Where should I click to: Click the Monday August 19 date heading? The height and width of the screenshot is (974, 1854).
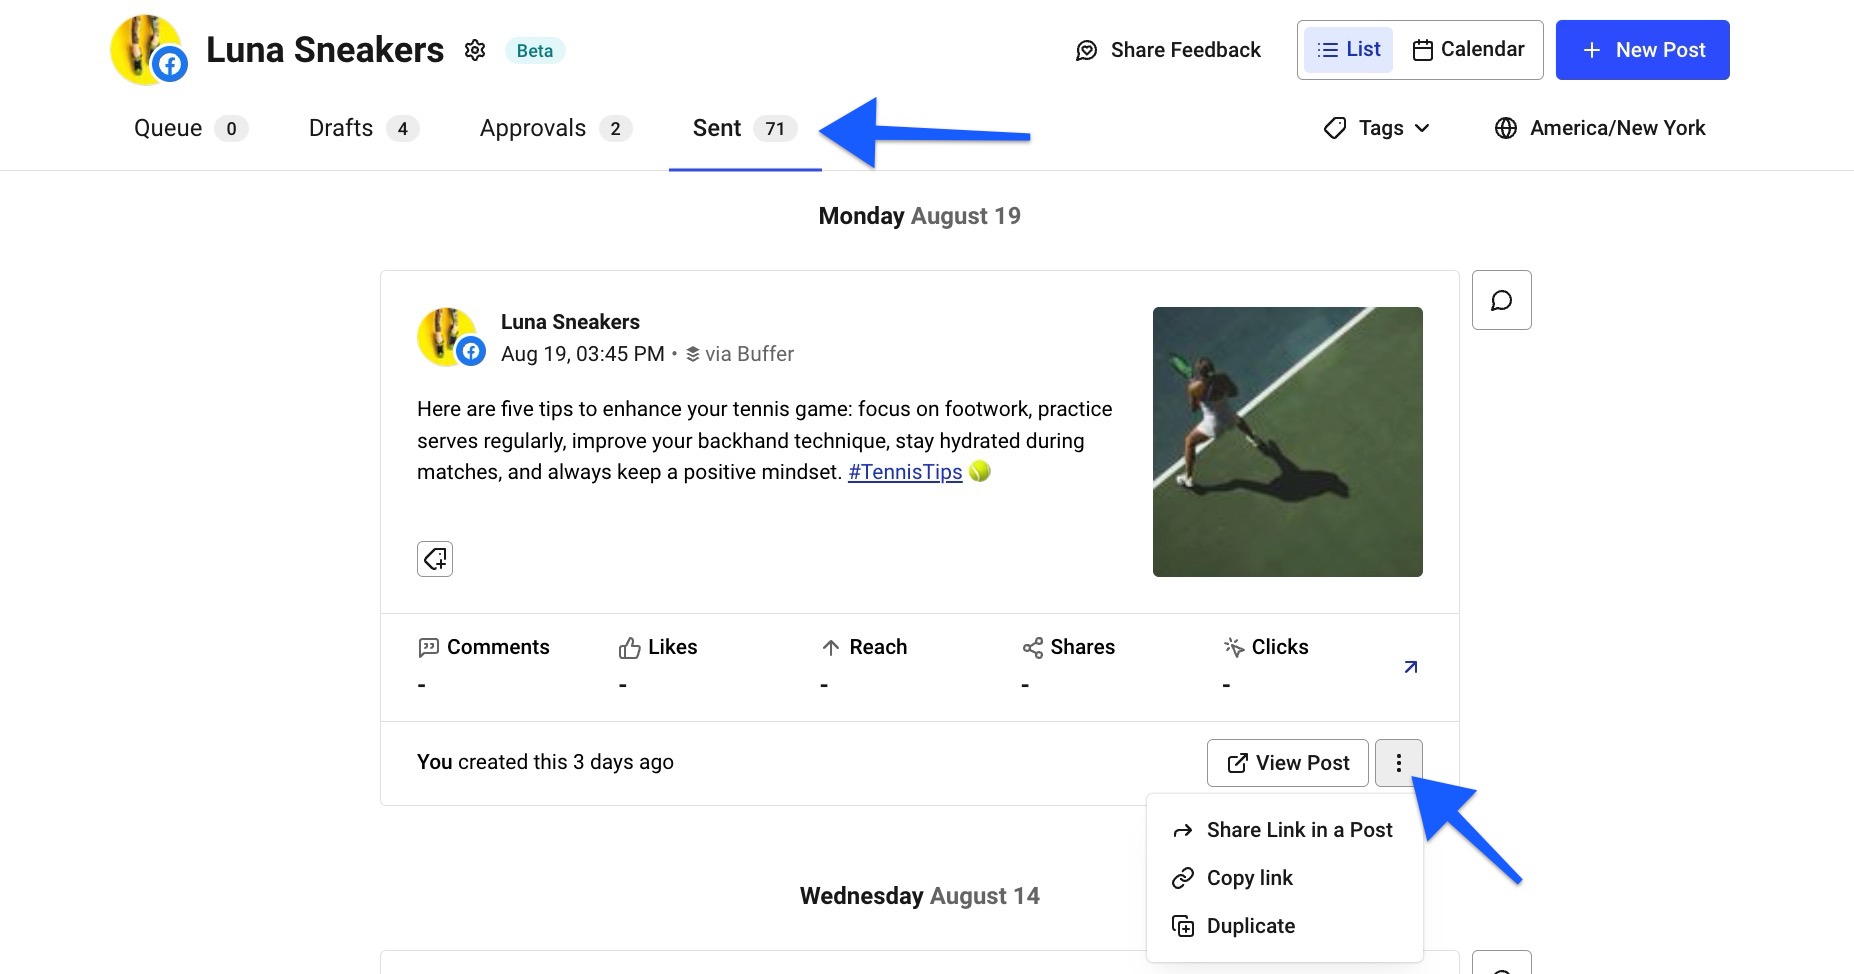(x=920, y=216)
